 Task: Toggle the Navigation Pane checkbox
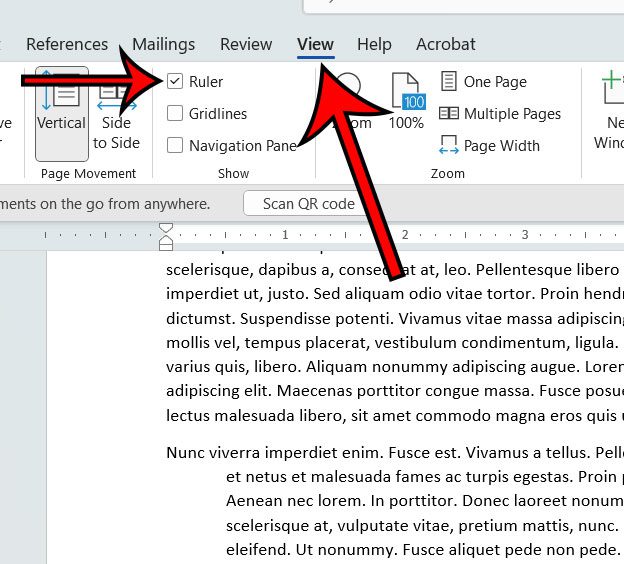[x=176, y=146]
